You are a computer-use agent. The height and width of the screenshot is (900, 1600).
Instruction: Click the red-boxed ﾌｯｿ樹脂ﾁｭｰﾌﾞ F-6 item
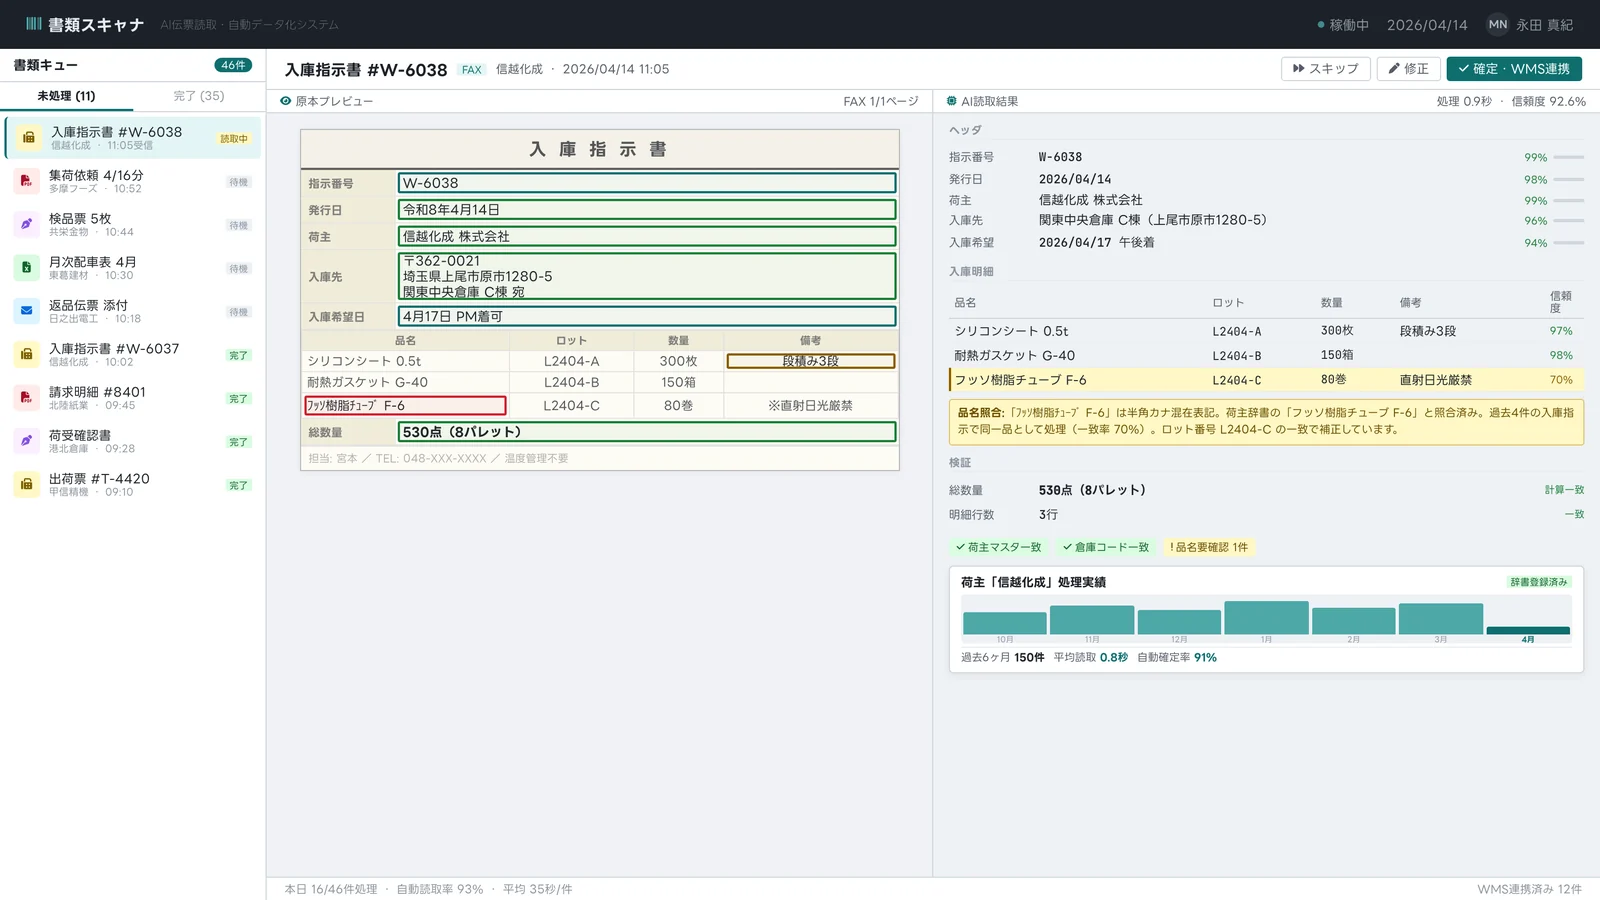tap(405, 405)
